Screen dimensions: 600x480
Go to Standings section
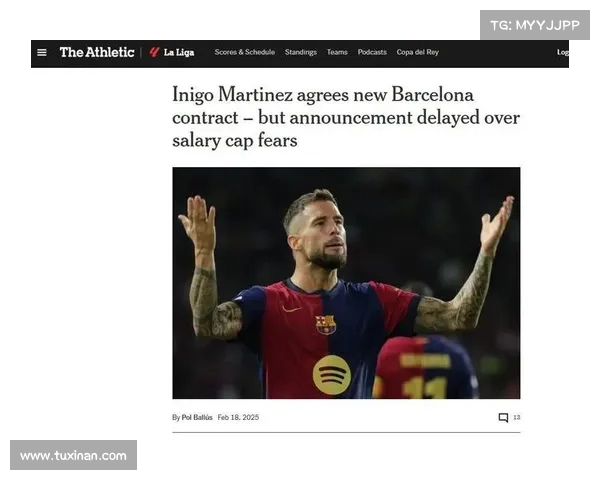[300, 52]
